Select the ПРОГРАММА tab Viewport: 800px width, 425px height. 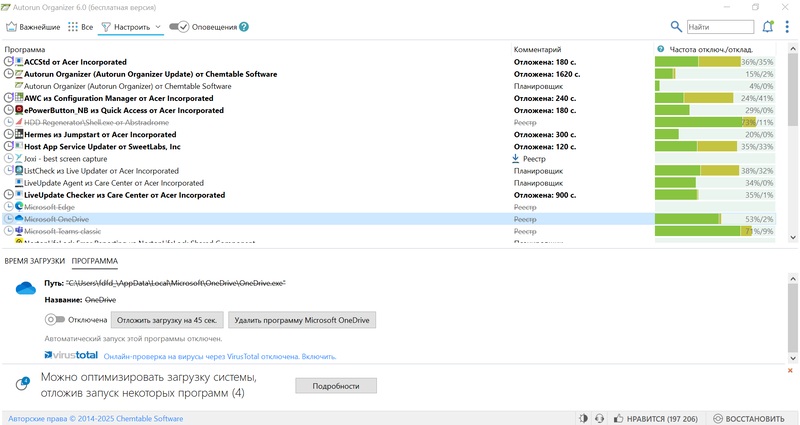(x=94, y=261)
